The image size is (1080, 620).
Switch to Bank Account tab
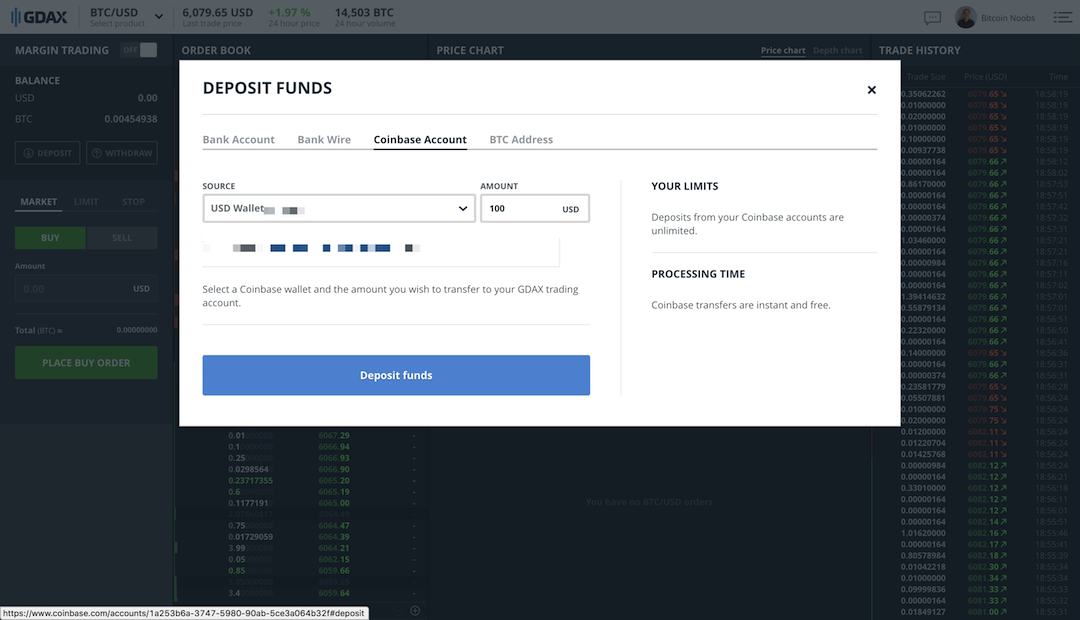[238, 139]
